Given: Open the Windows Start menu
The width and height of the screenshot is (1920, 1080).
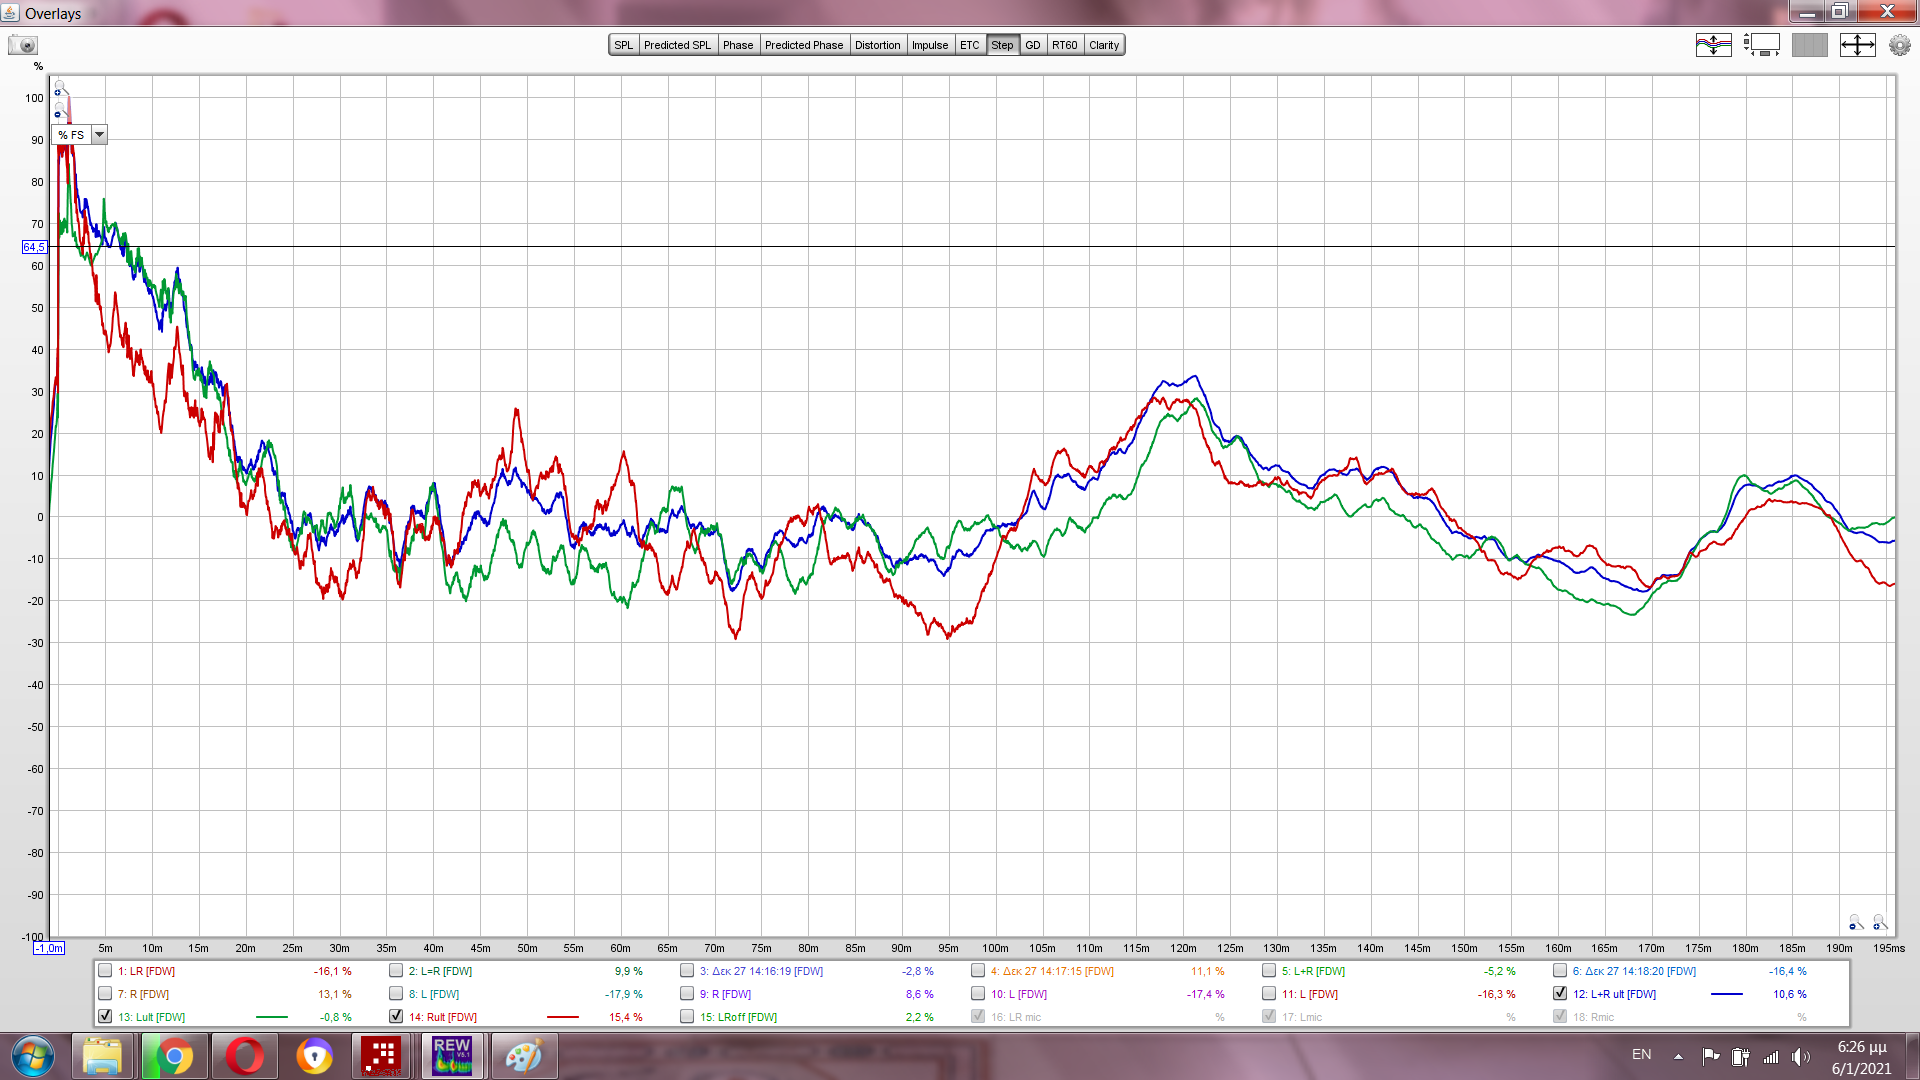Looking at the screenshot, I should pyautogui.click(x=33, y=1056).
